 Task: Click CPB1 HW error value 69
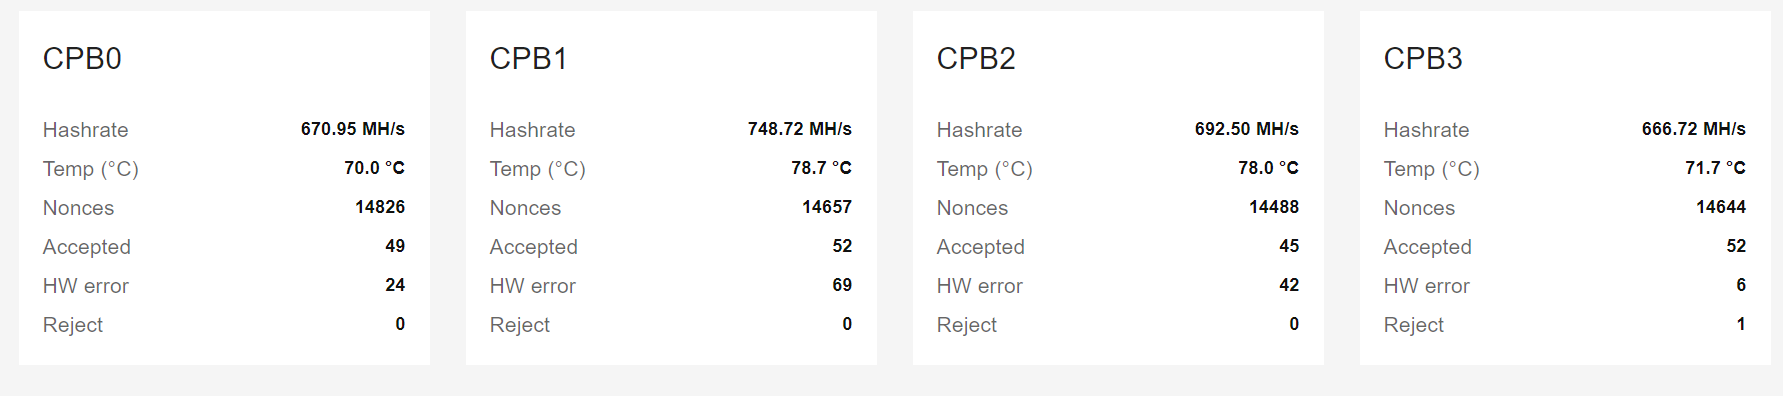pos(842,285)
